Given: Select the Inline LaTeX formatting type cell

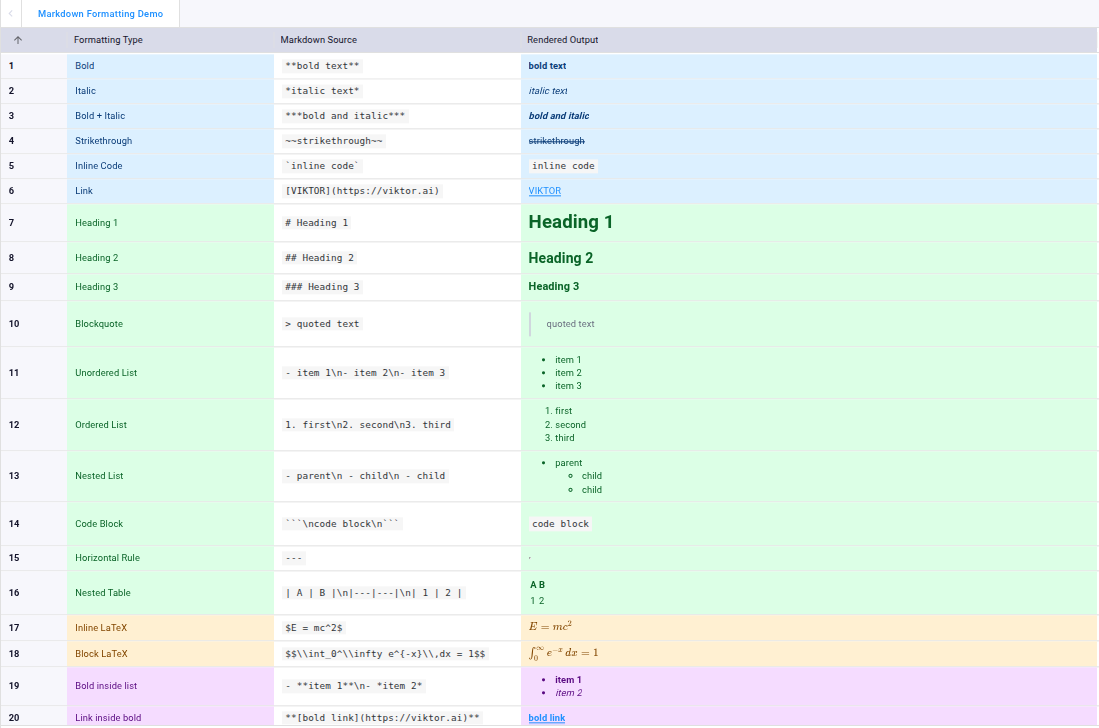Looking at the screenshot, I should pos(170,628).
